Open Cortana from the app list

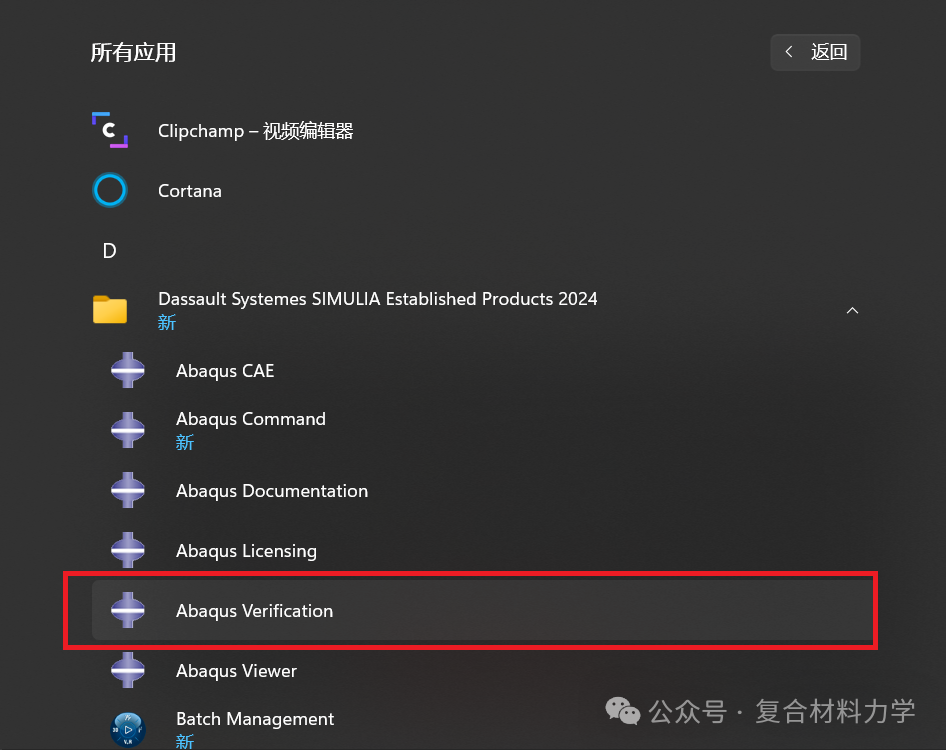[189, 191]
